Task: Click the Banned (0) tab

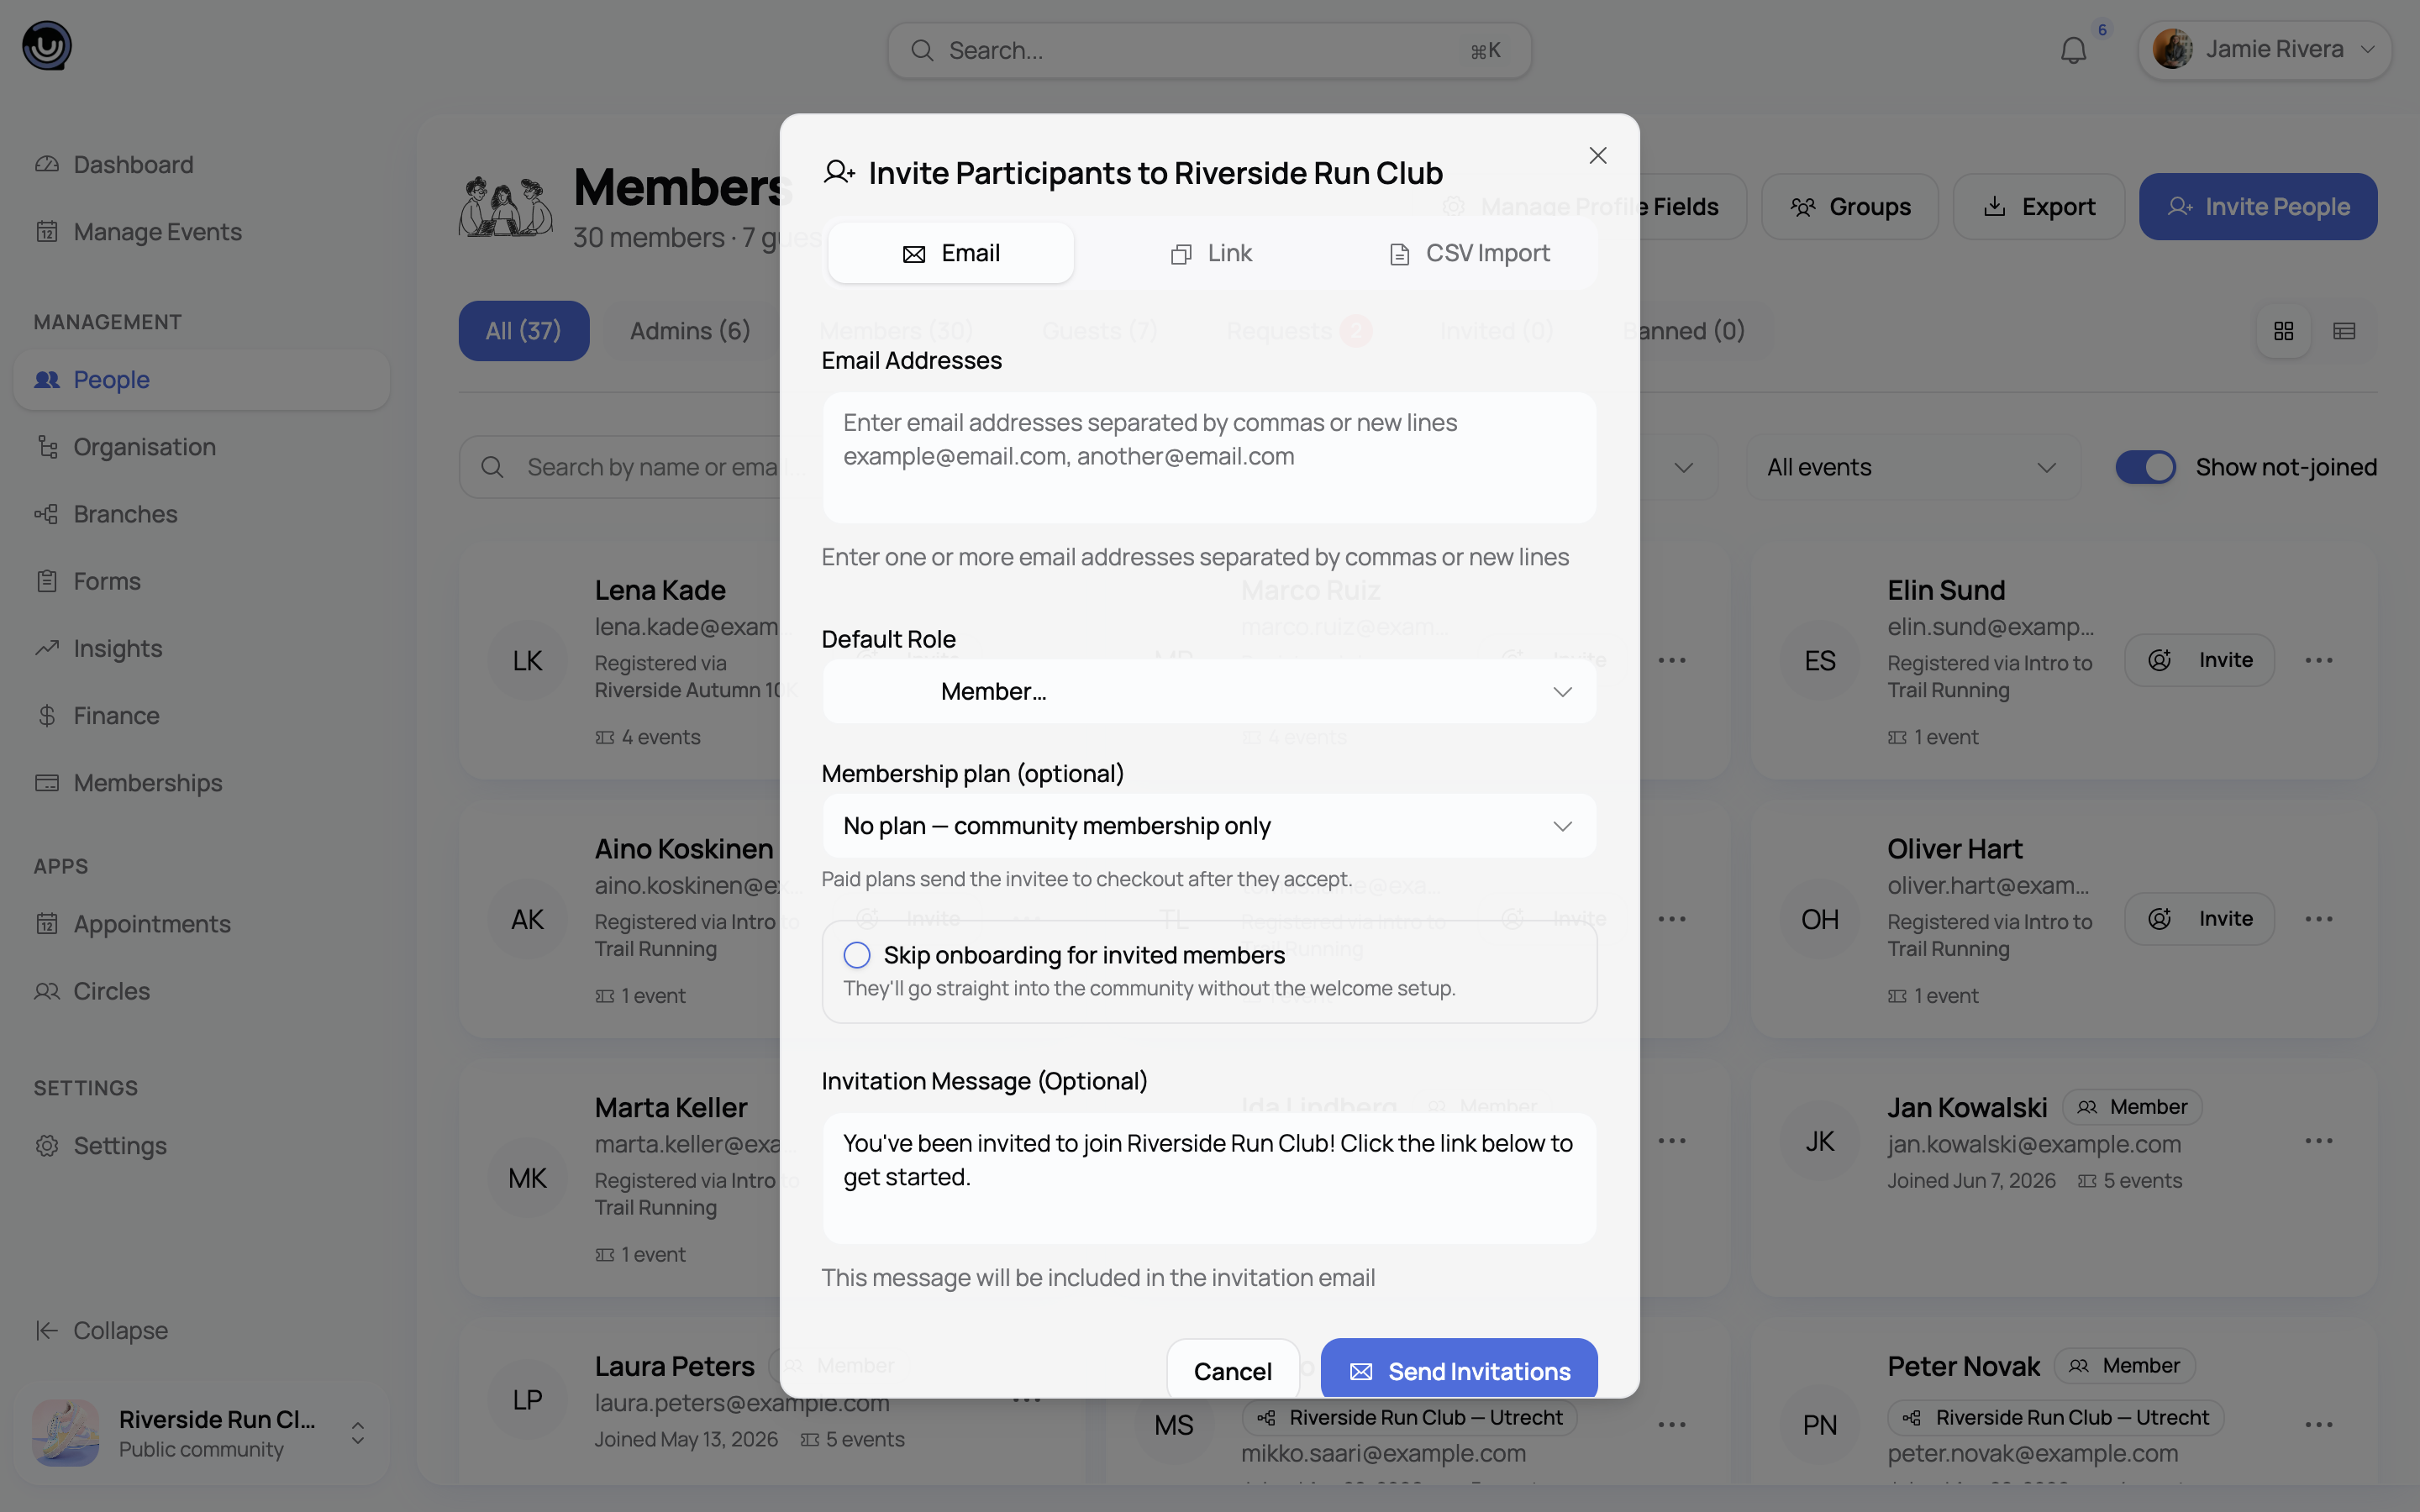Action: (x=1684, y=331)
